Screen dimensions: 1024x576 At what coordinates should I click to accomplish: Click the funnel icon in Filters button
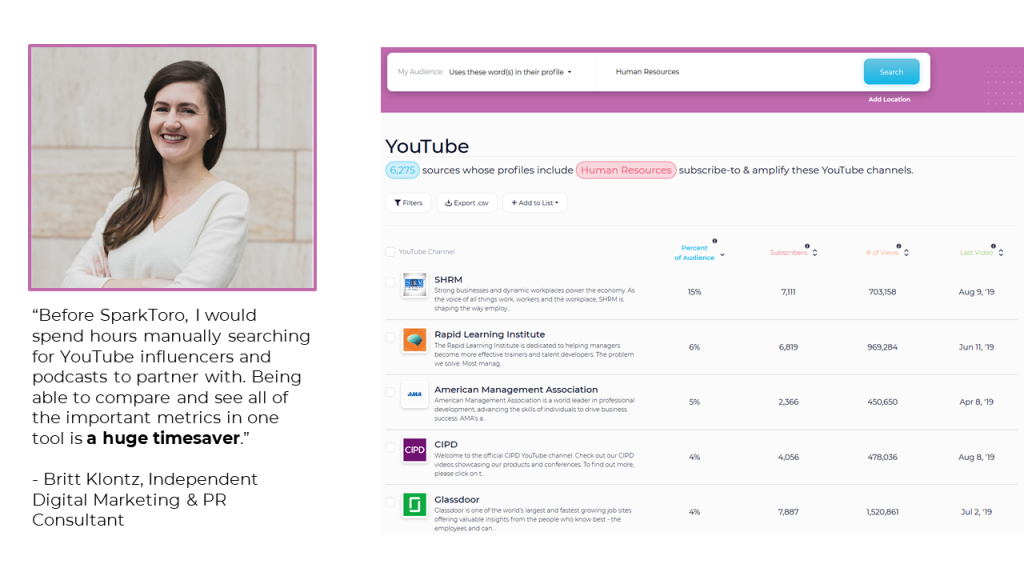(397, 203)
